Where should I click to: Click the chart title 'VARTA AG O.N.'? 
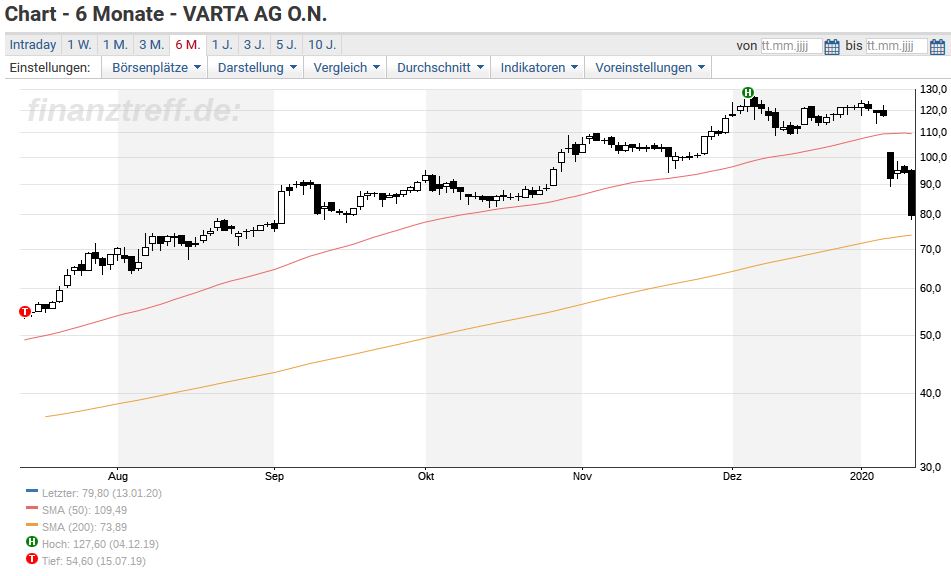[255, 13]
